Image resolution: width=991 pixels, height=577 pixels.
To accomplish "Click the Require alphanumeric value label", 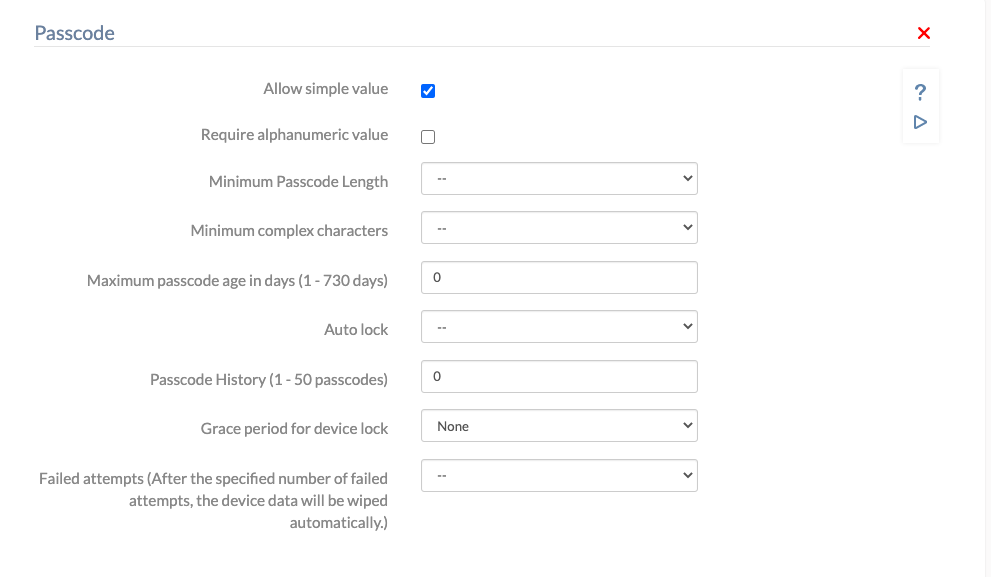I will point(295,134).
